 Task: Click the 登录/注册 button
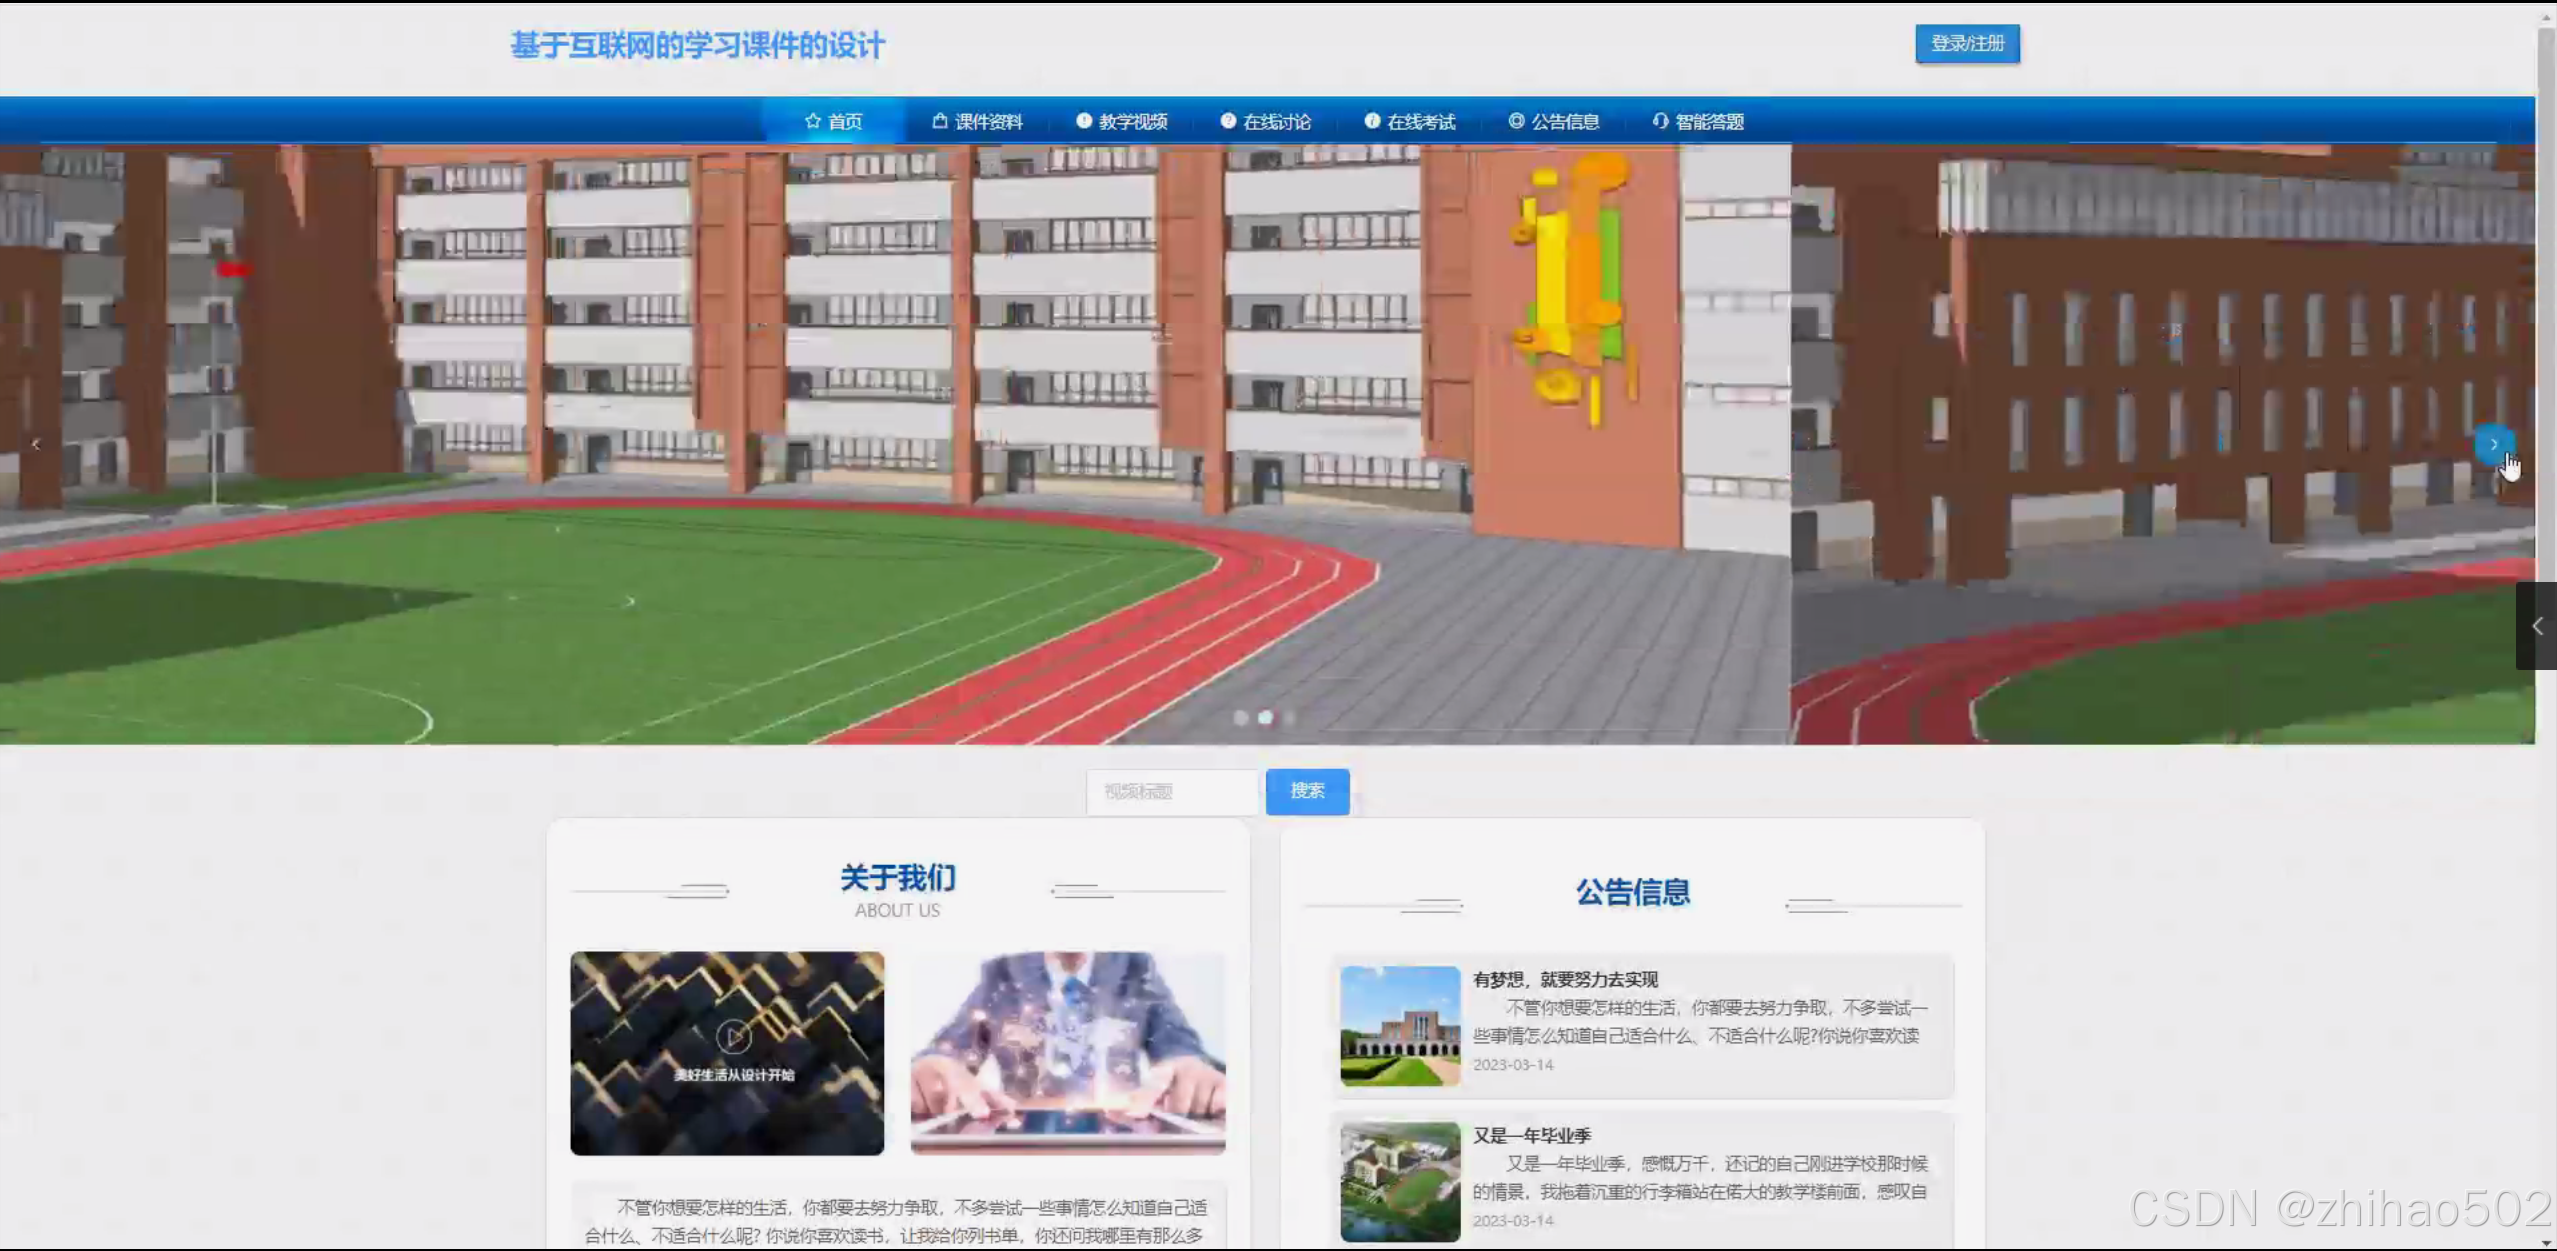point(1966,44)
